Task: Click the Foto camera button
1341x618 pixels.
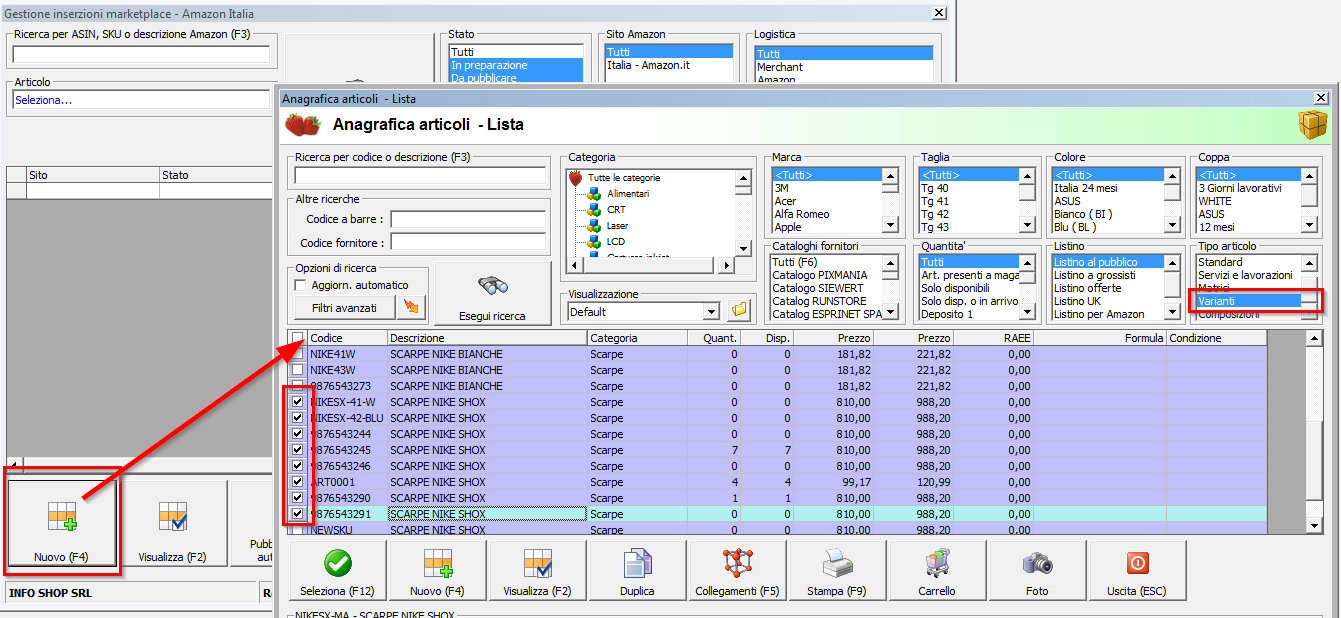Action: point(1037,572)
